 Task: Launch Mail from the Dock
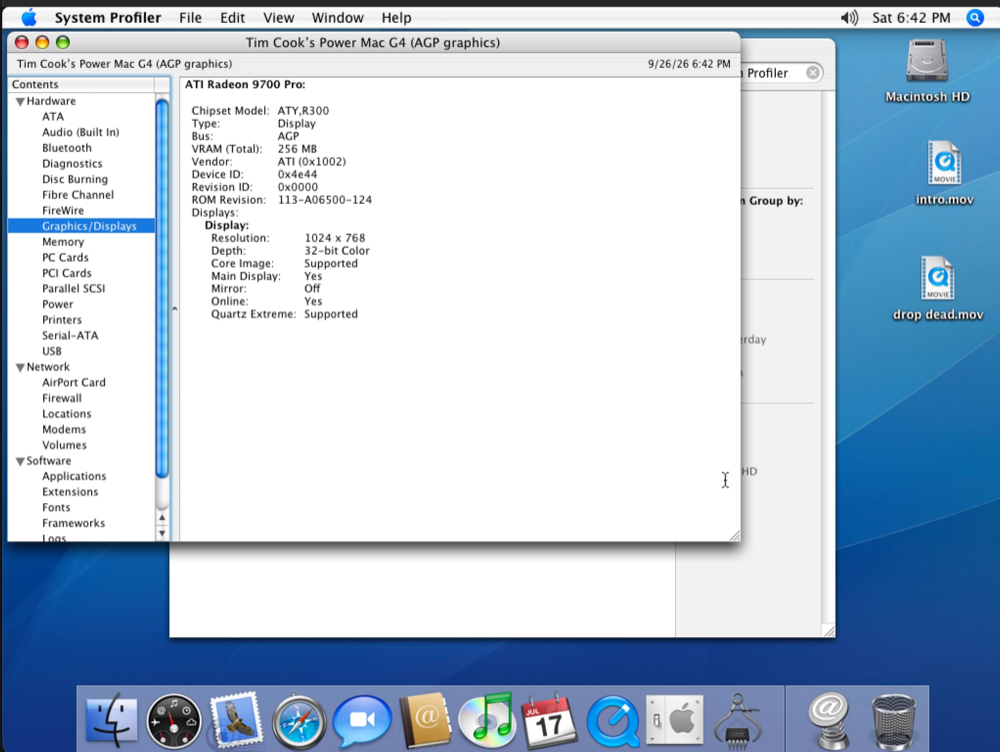[x=236, y=719]
